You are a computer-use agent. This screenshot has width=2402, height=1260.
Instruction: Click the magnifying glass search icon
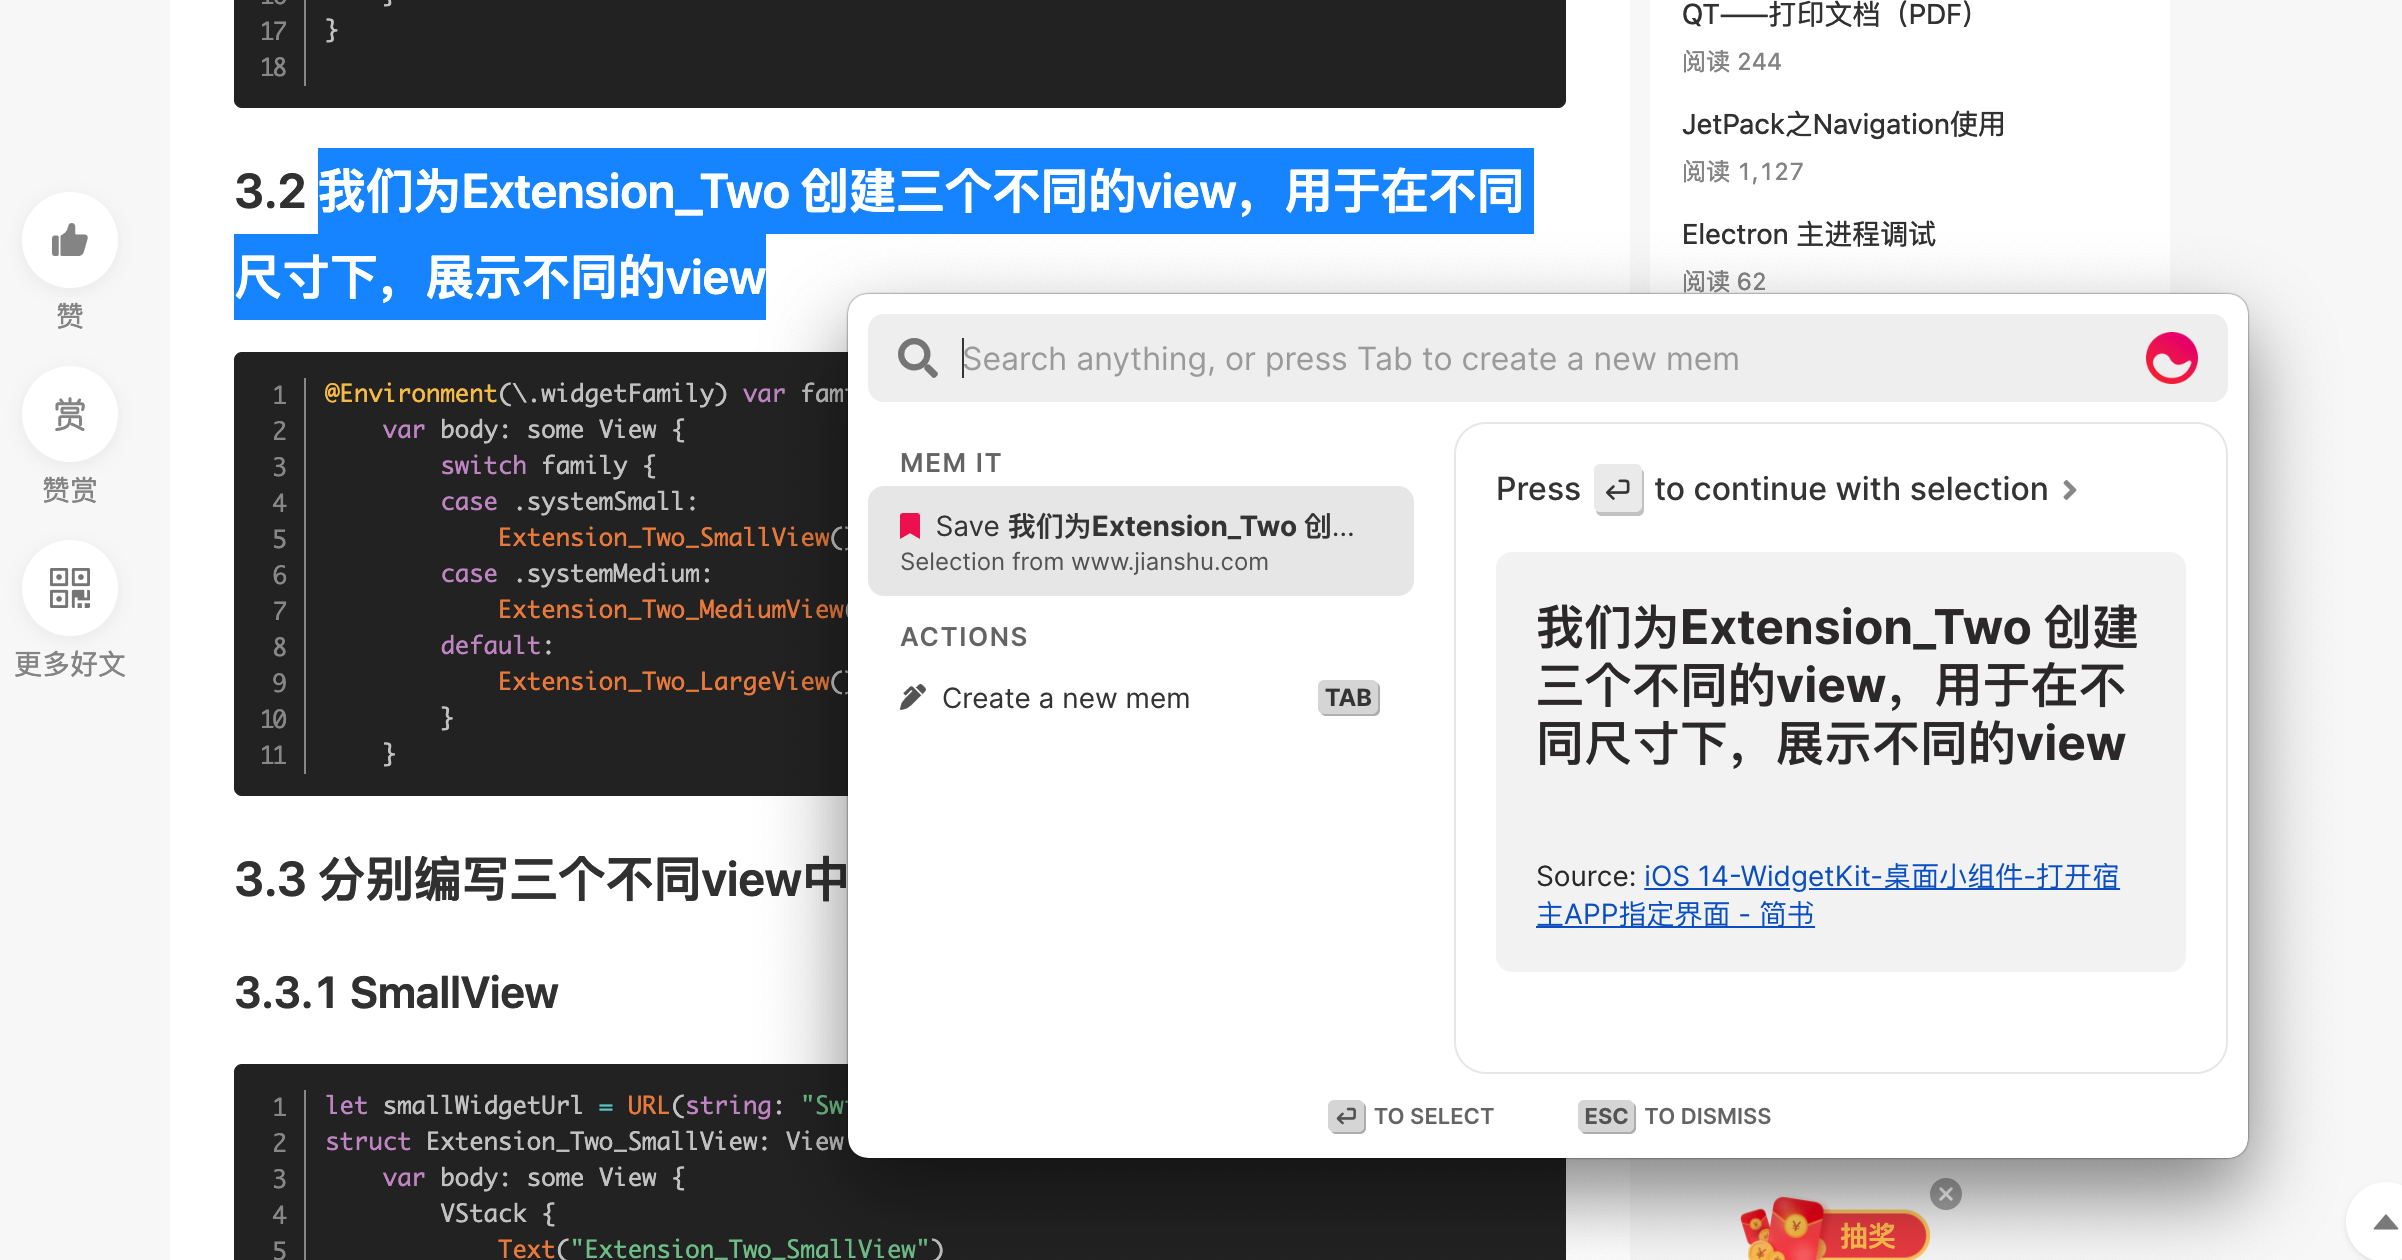tap(917, 358)
